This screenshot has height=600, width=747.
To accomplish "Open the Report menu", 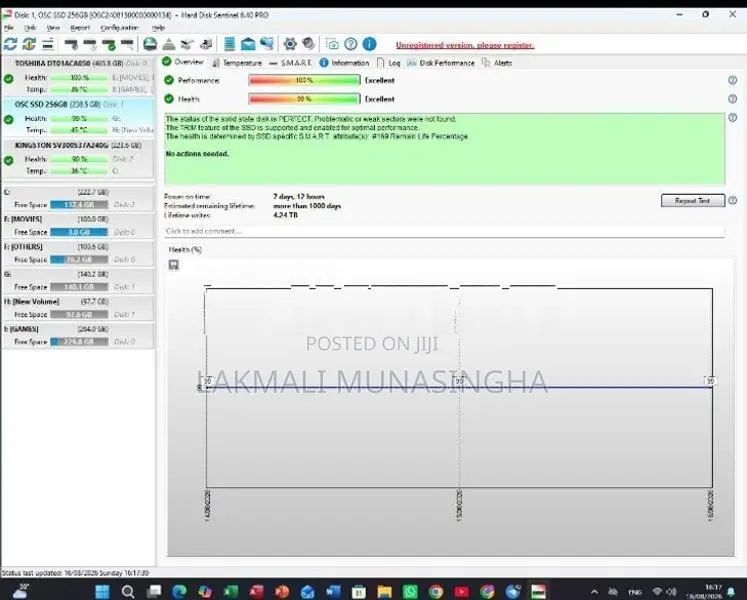I will click(80, 28).
